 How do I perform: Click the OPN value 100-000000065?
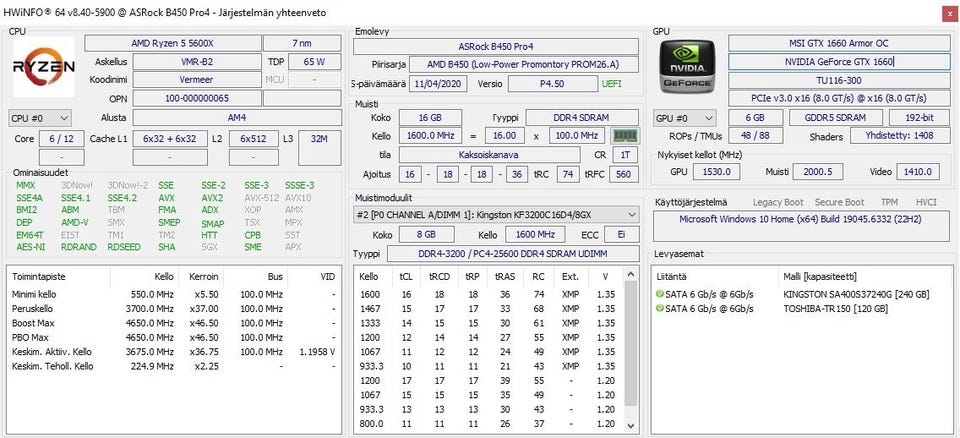point(197,98)
